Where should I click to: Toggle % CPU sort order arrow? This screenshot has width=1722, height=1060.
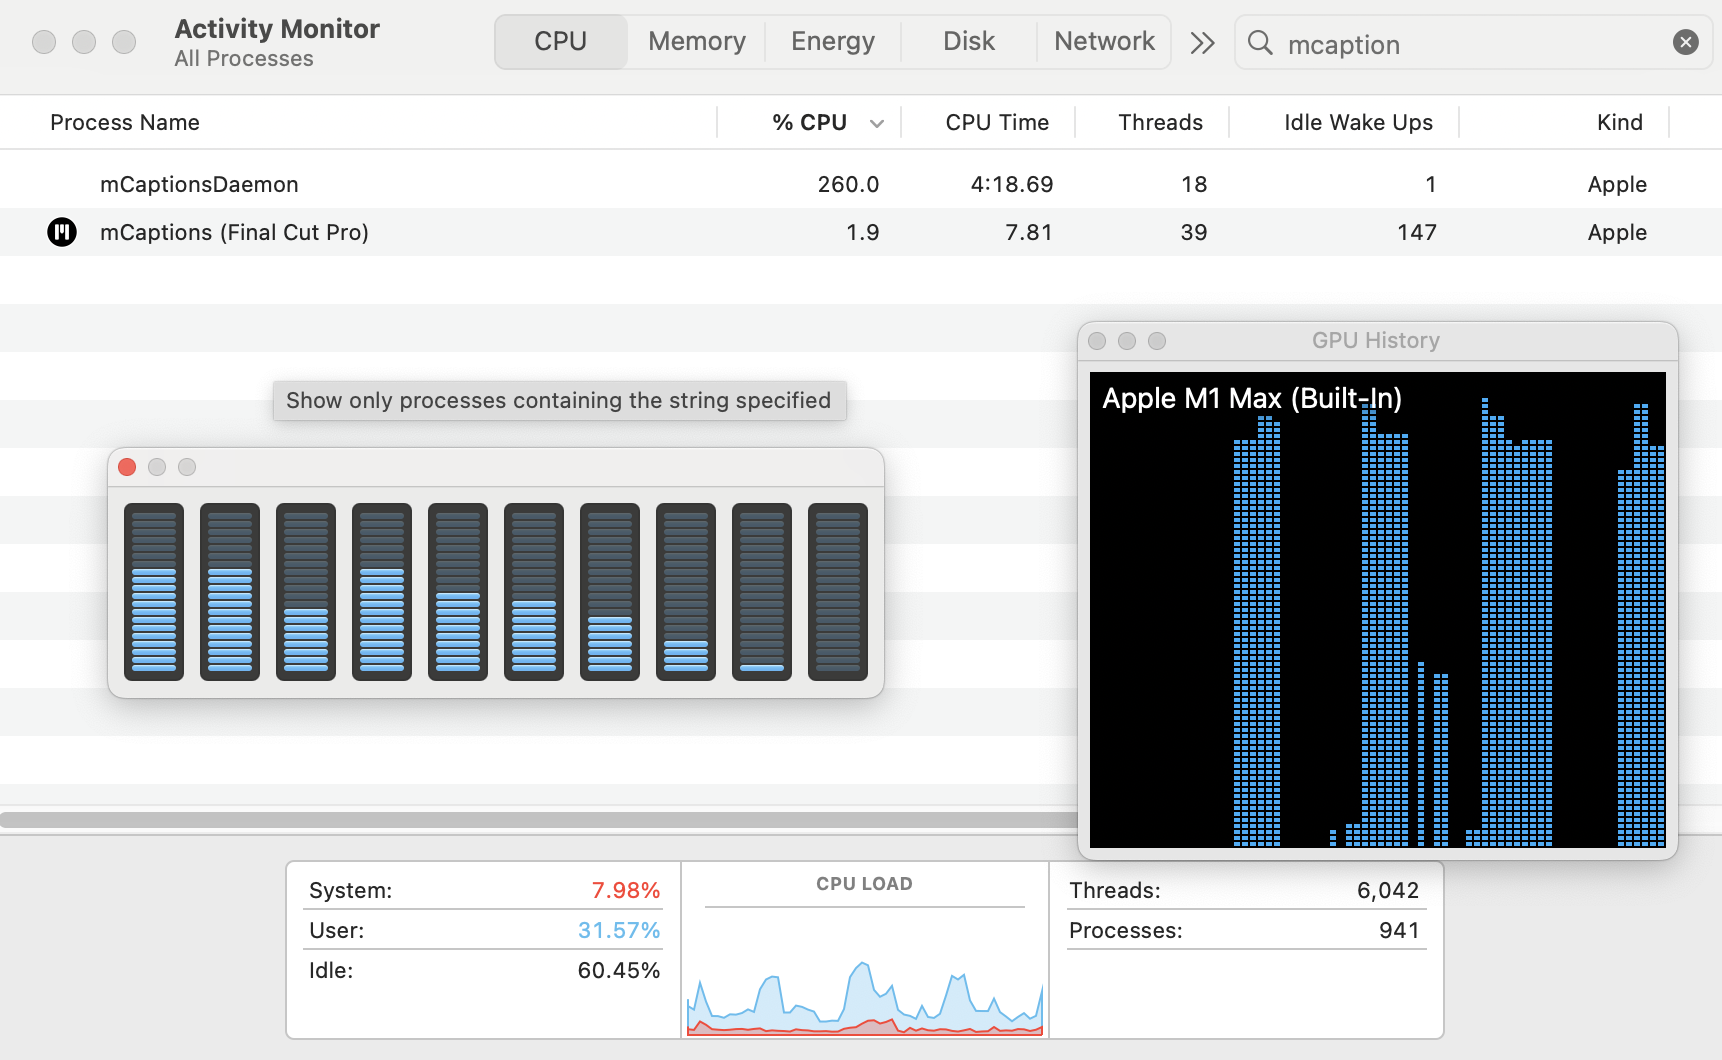tap(877, 123)
